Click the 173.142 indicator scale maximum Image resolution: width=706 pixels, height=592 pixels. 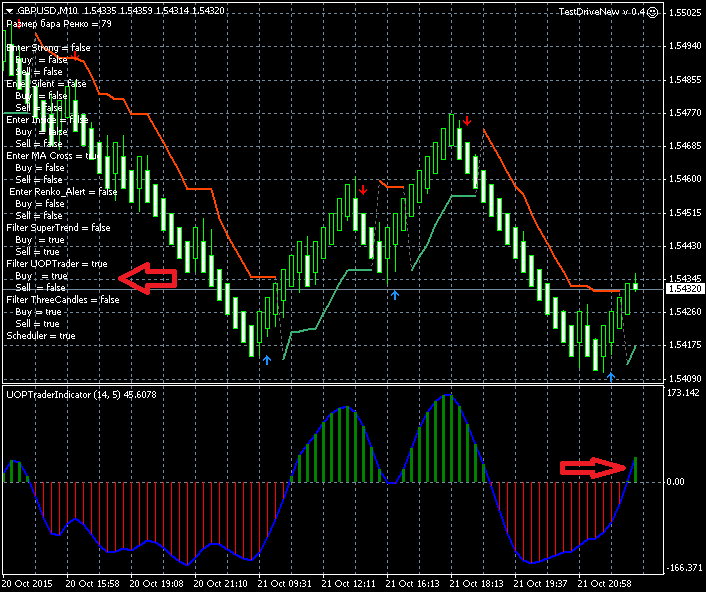coord(683,393)
